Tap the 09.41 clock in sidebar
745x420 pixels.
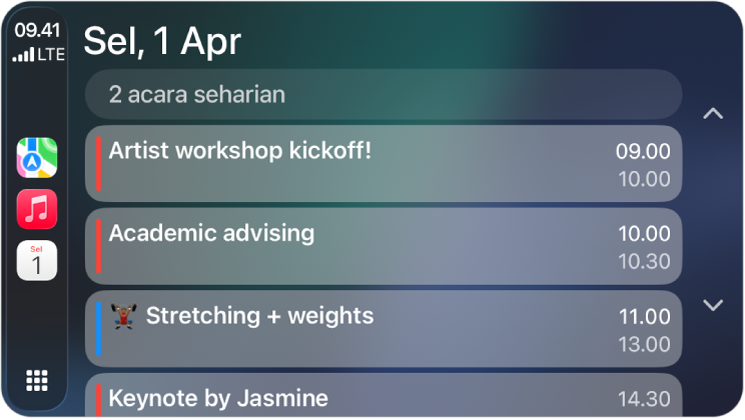tap(38, 31)
